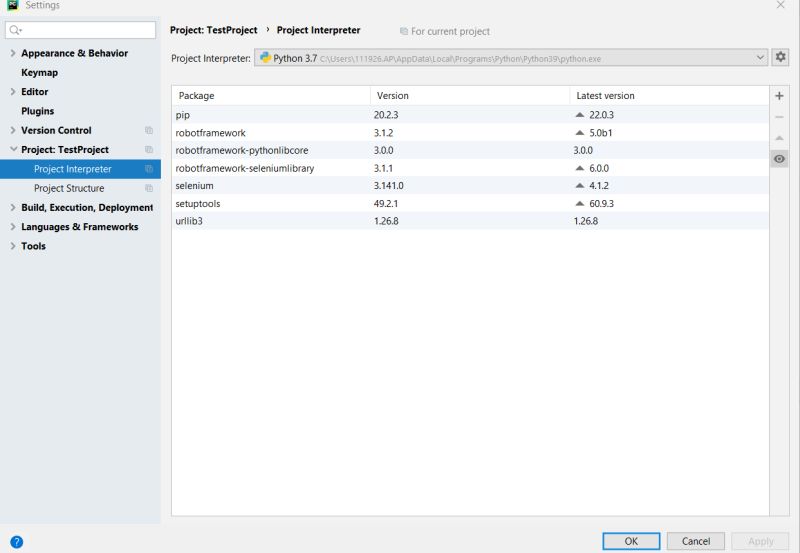Select robotframework-seleniumlibrary package row

470,168
